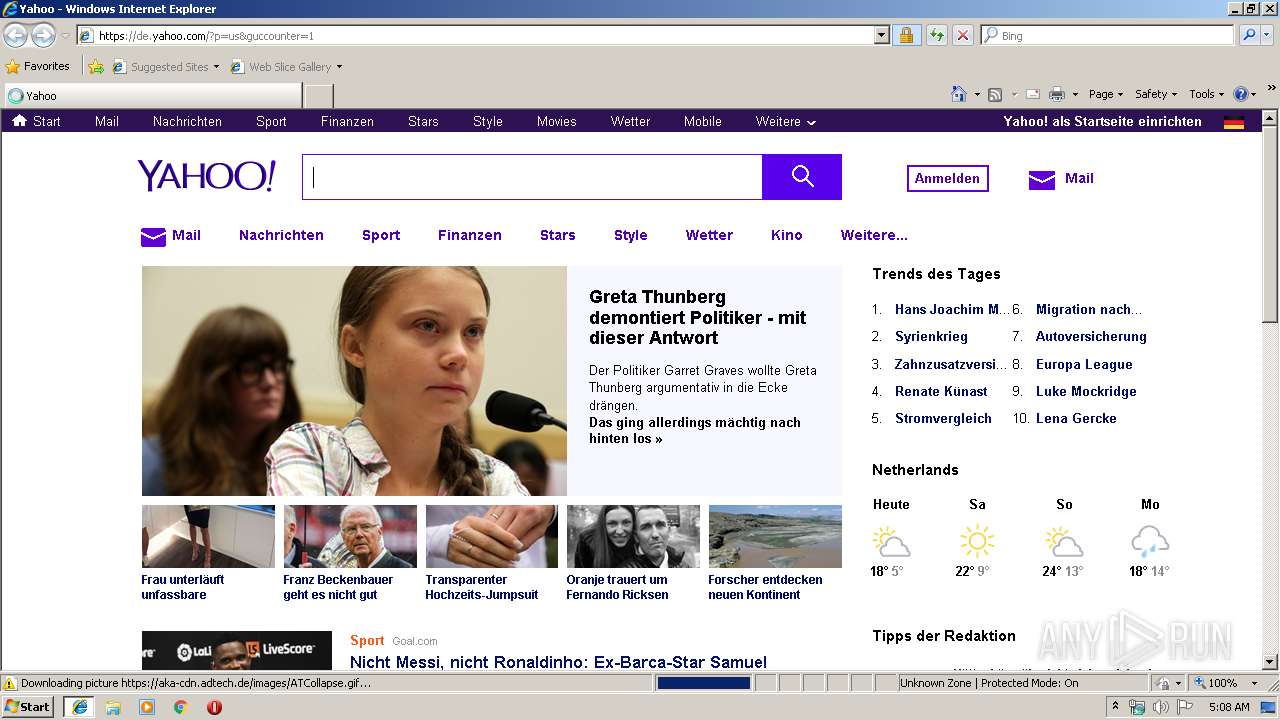Click the volume speaker tray icon

(x=1160, y=707)
